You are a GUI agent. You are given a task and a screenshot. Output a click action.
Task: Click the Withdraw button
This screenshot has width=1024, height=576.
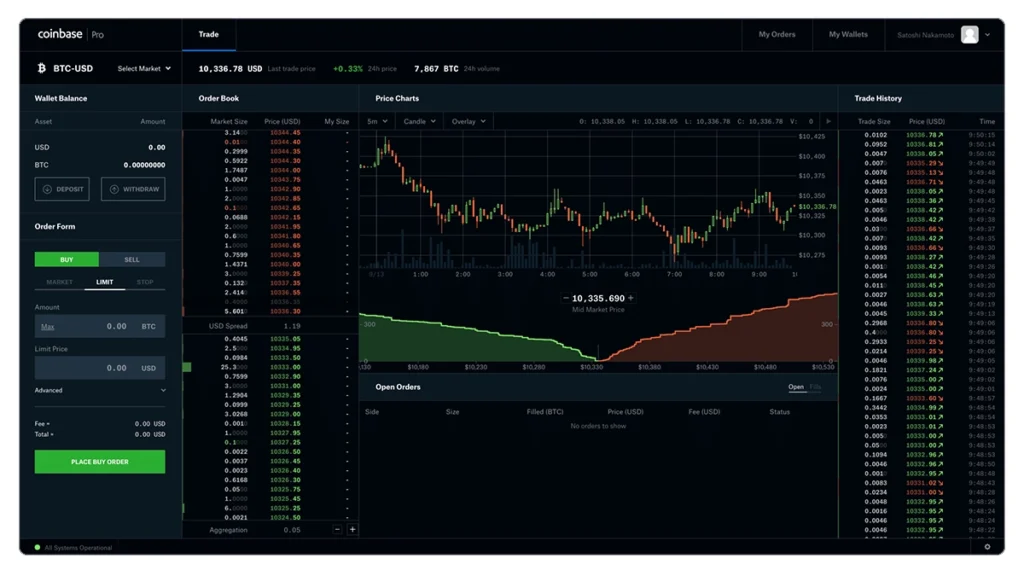click(x=133, y=189)
